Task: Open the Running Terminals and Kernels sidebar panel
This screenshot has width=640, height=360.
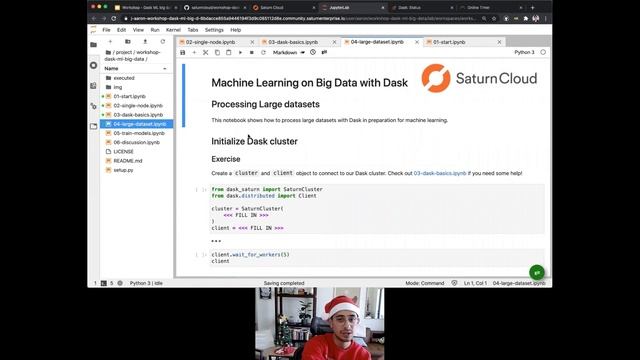Action: 93,65
